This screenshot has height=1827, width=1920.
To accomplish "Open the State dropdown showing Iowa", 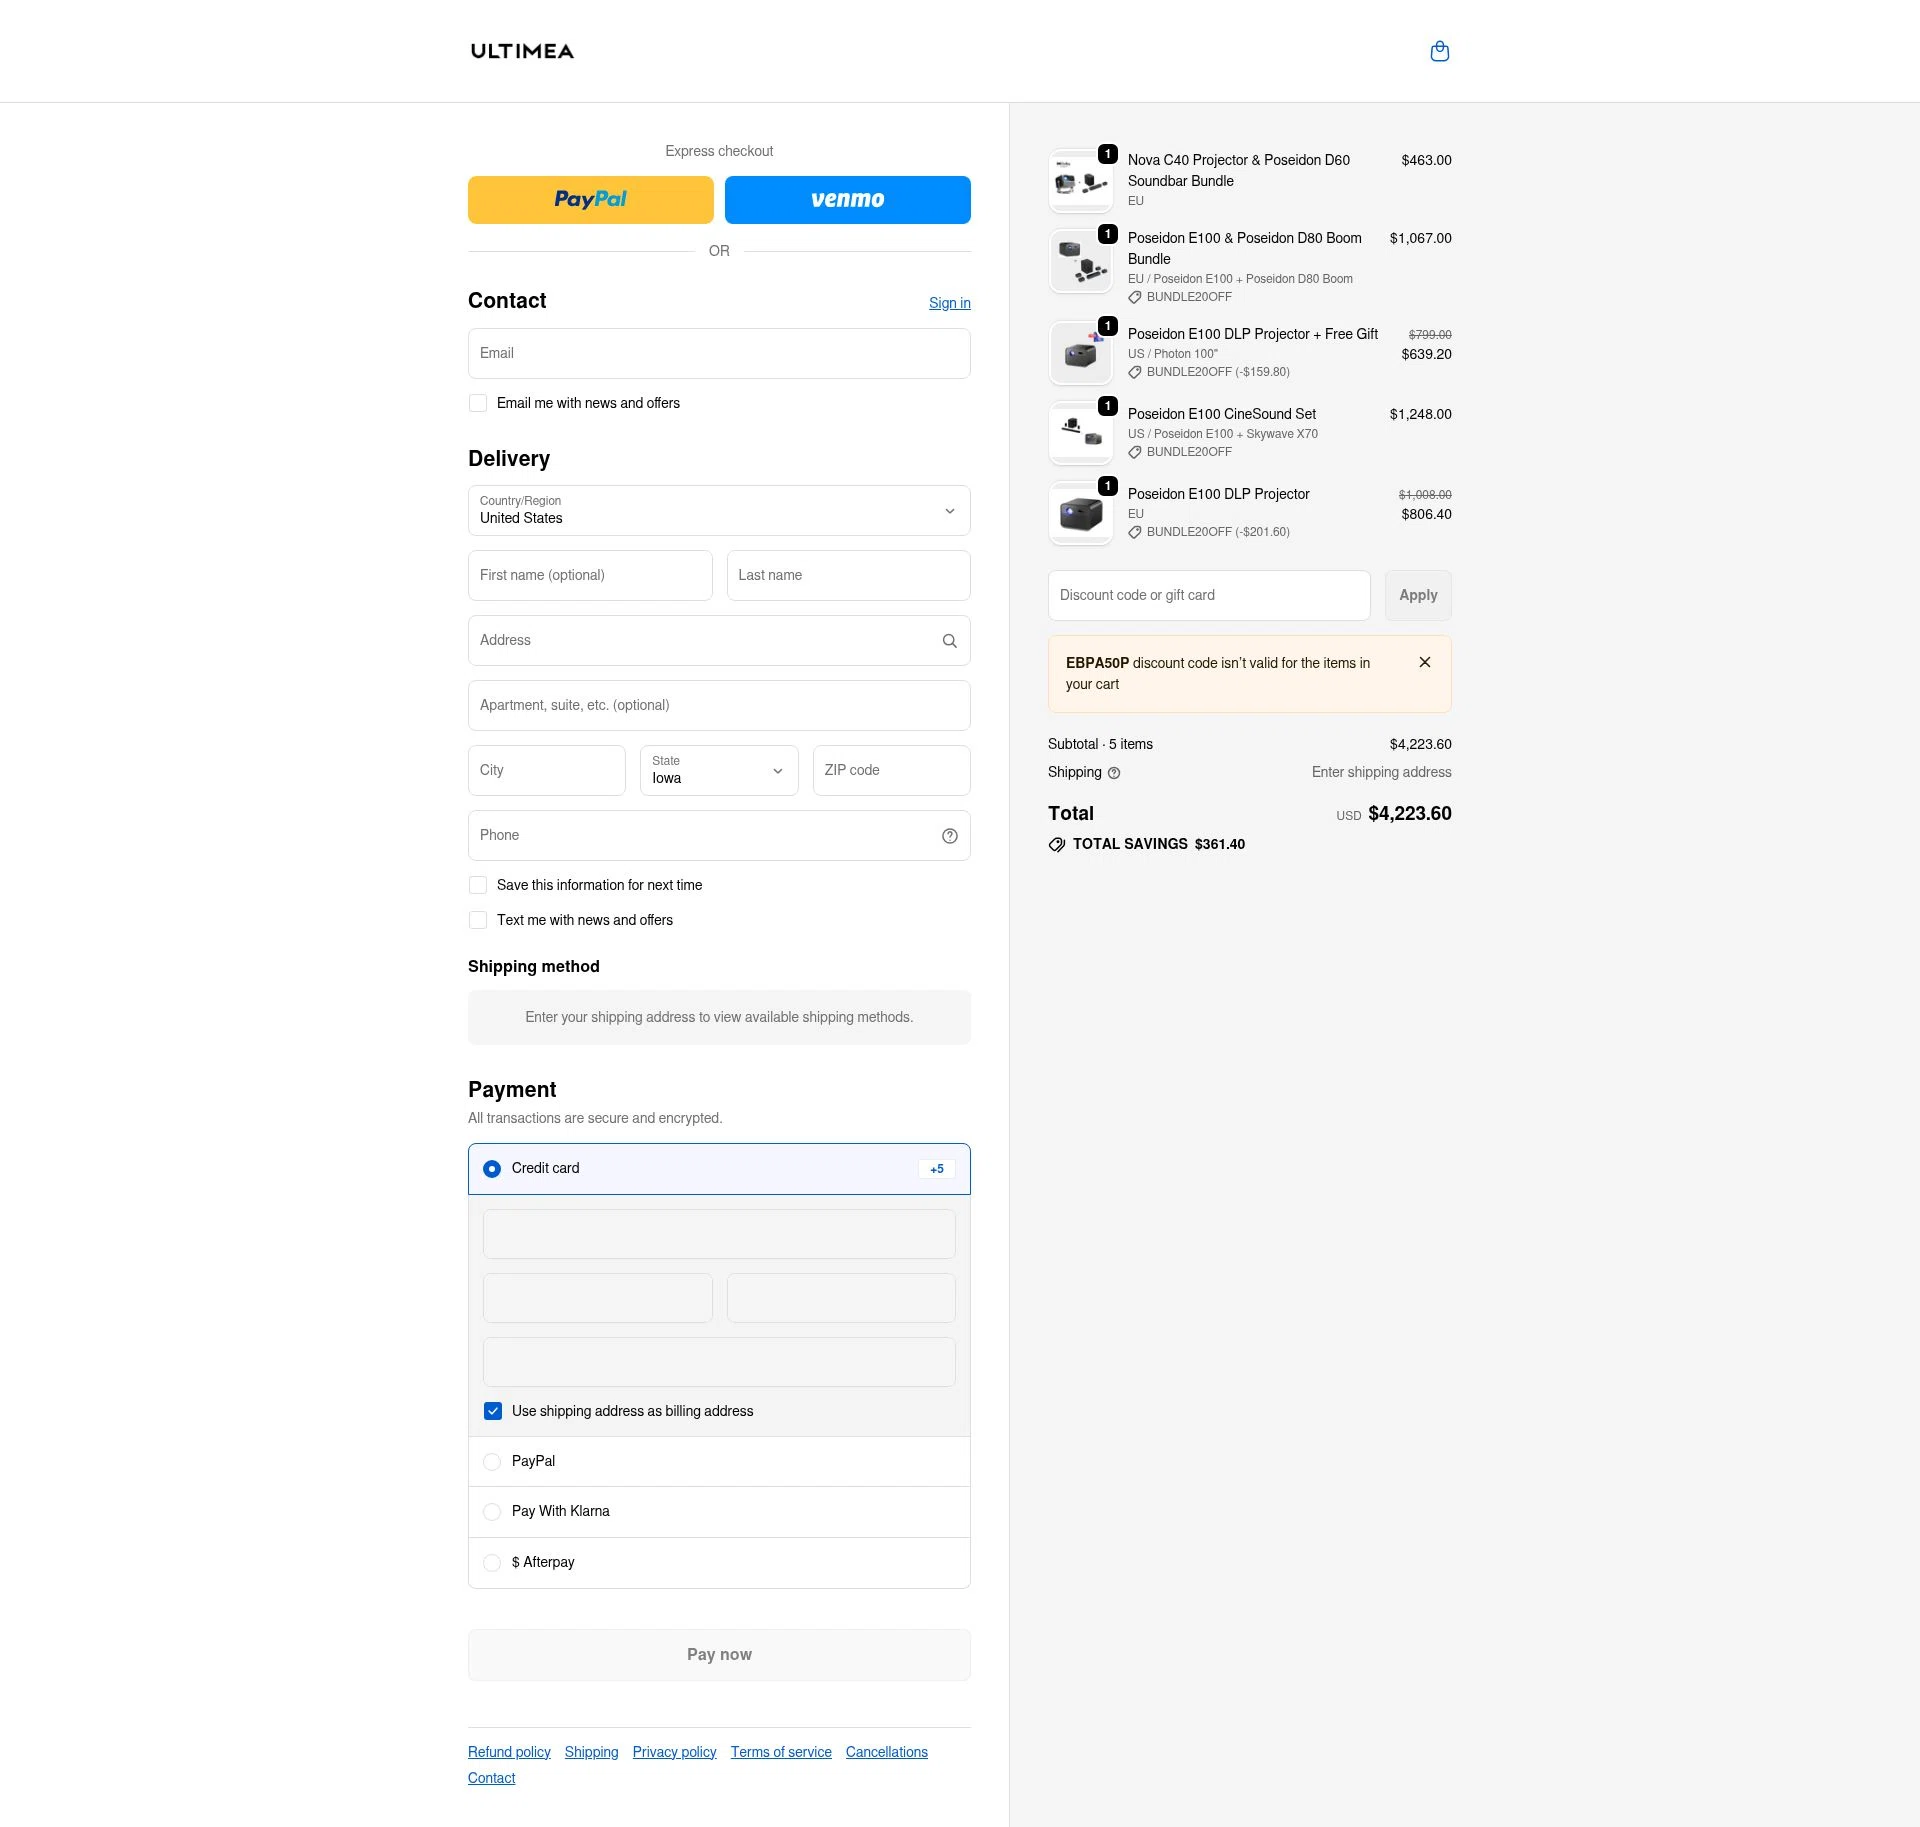I will (x=718, y=770).
